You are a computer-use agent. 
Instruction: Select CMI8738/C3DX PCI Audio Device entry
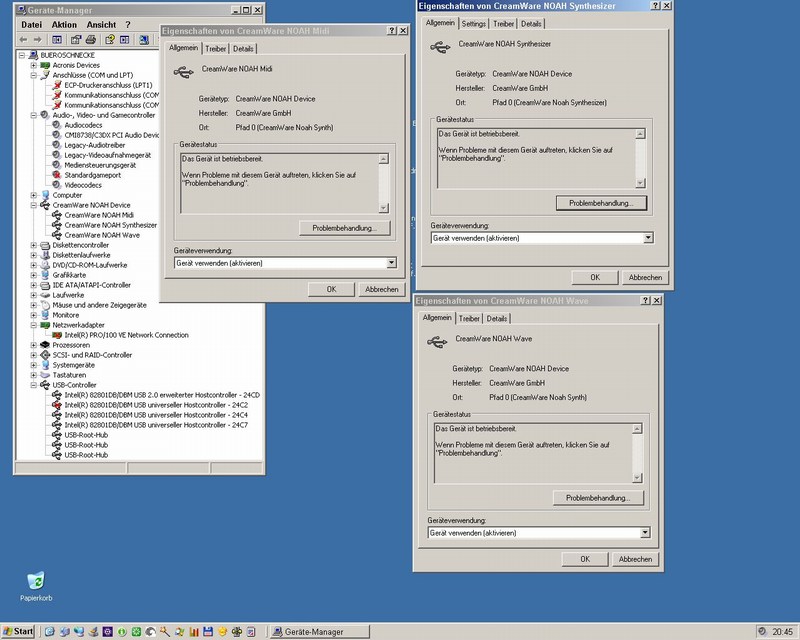click(x=112, y=135)
